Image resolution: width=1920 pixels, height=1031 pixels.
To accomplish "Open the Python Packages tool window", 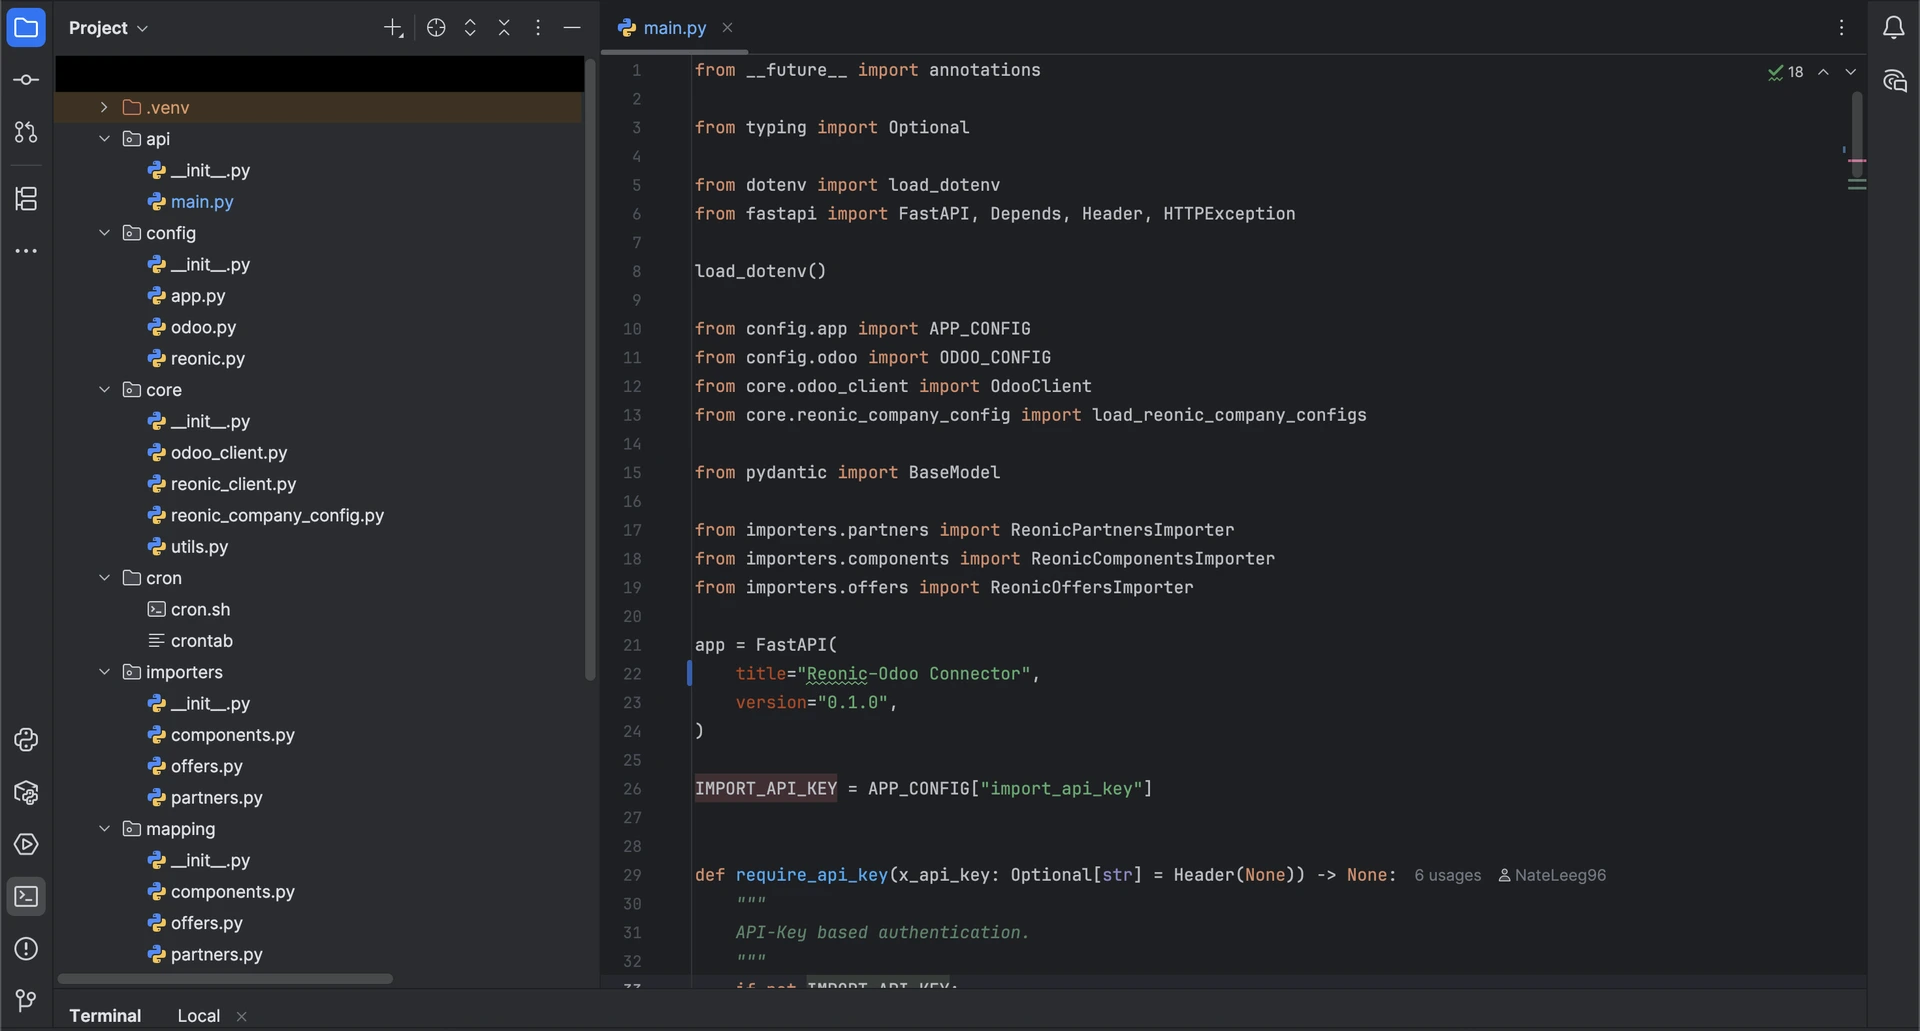I will [27, 792].
